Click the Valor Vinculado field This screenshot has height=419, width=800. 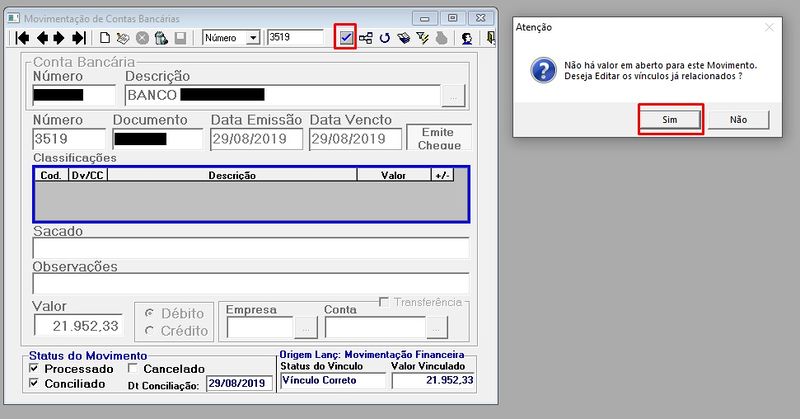click(433, 380)
